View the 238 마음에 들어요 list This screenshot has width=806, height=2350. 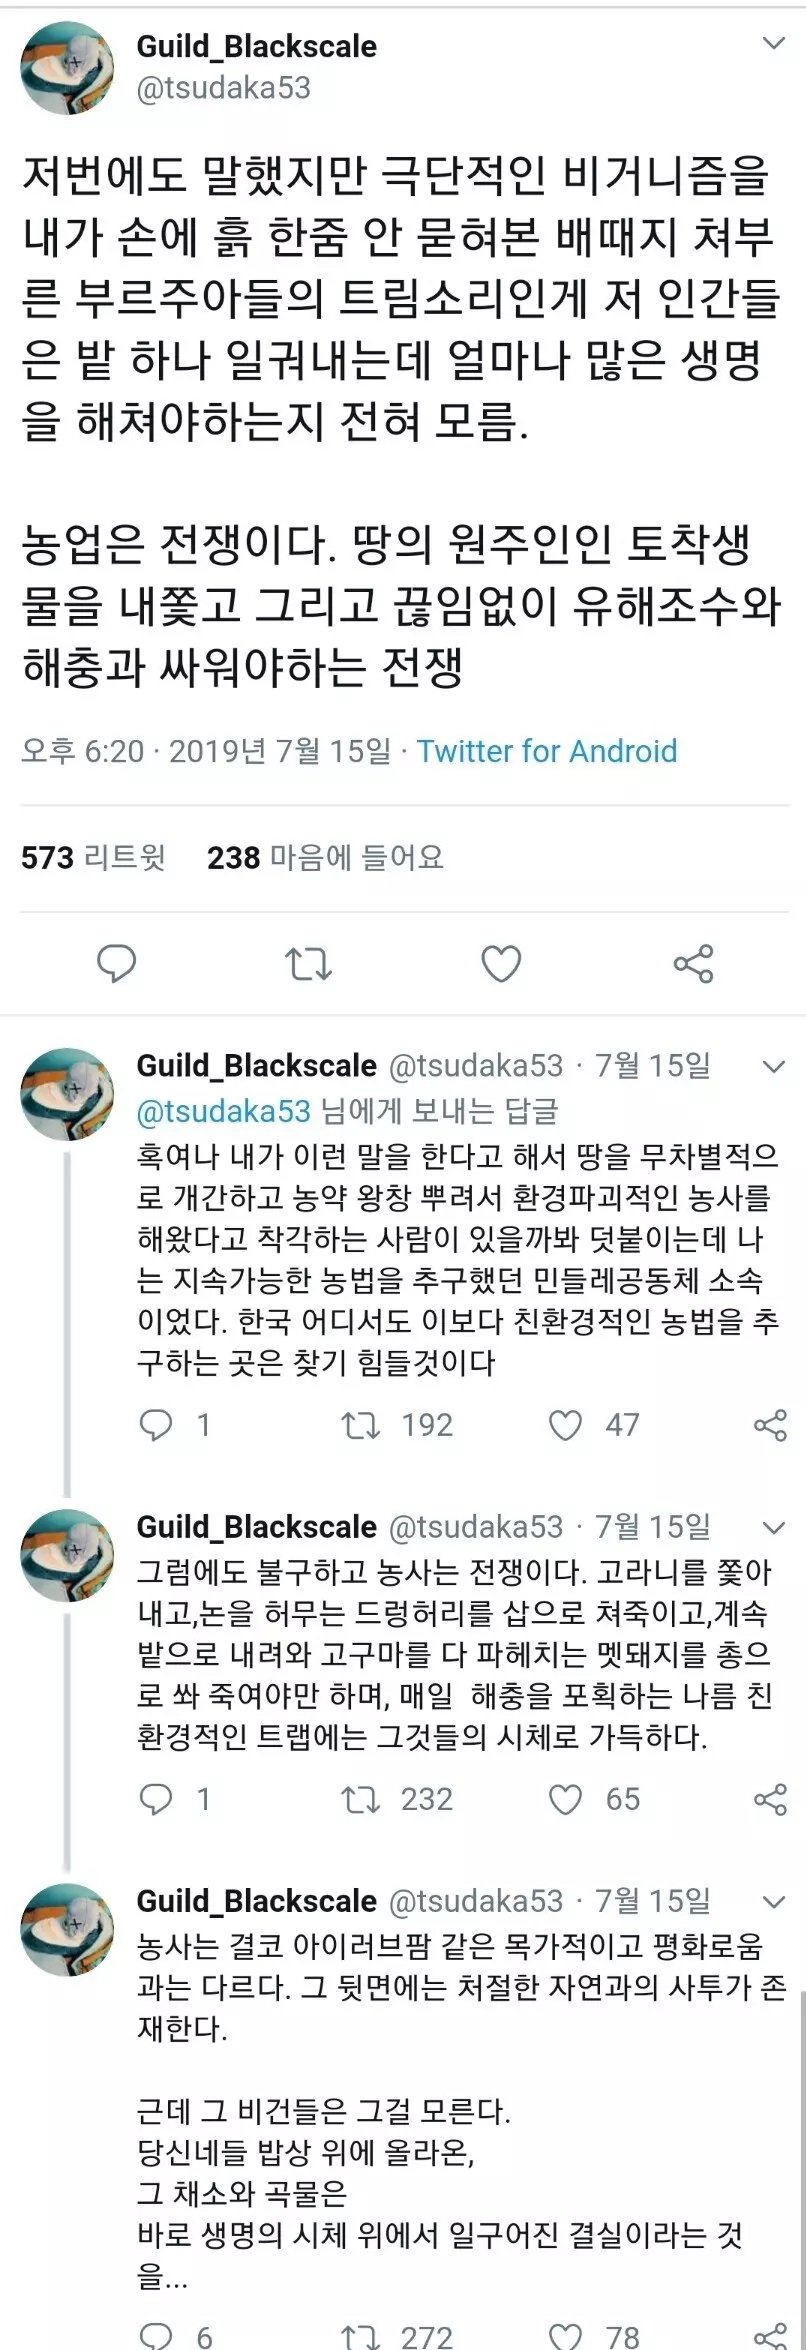click(x=325, y=857)
